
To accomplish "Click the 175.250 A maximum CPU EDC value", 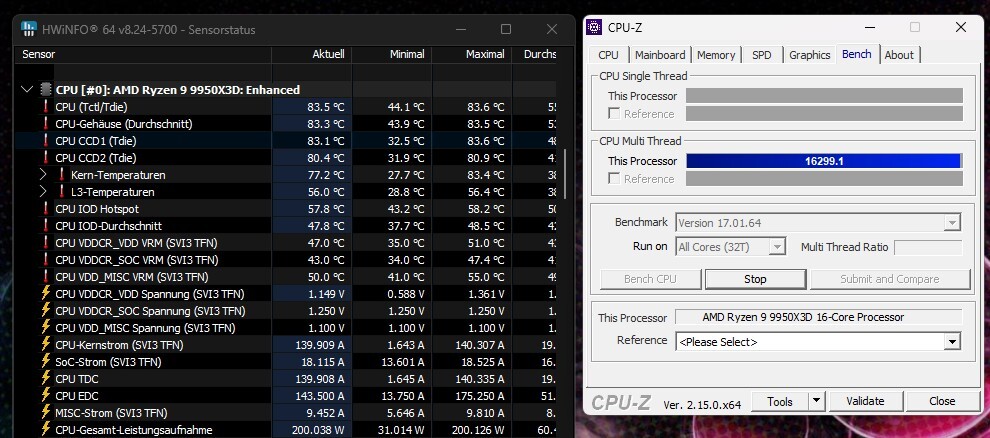I will [480, 396].
